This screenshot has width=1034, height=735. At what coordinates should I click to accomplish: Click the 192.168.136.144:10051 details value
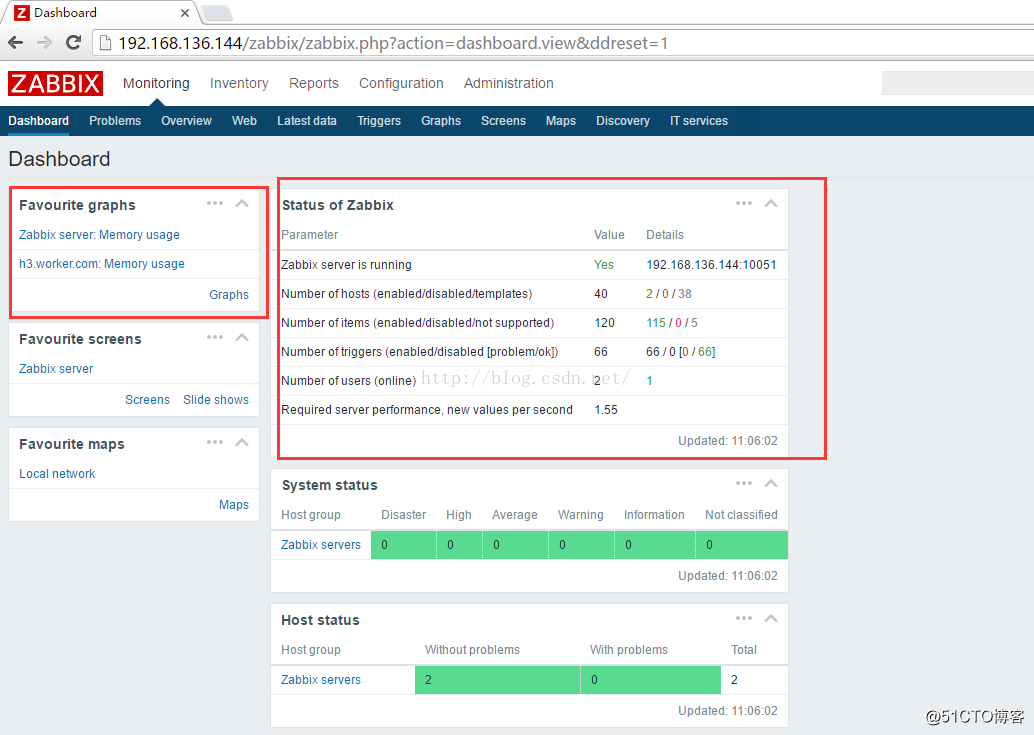711,264
